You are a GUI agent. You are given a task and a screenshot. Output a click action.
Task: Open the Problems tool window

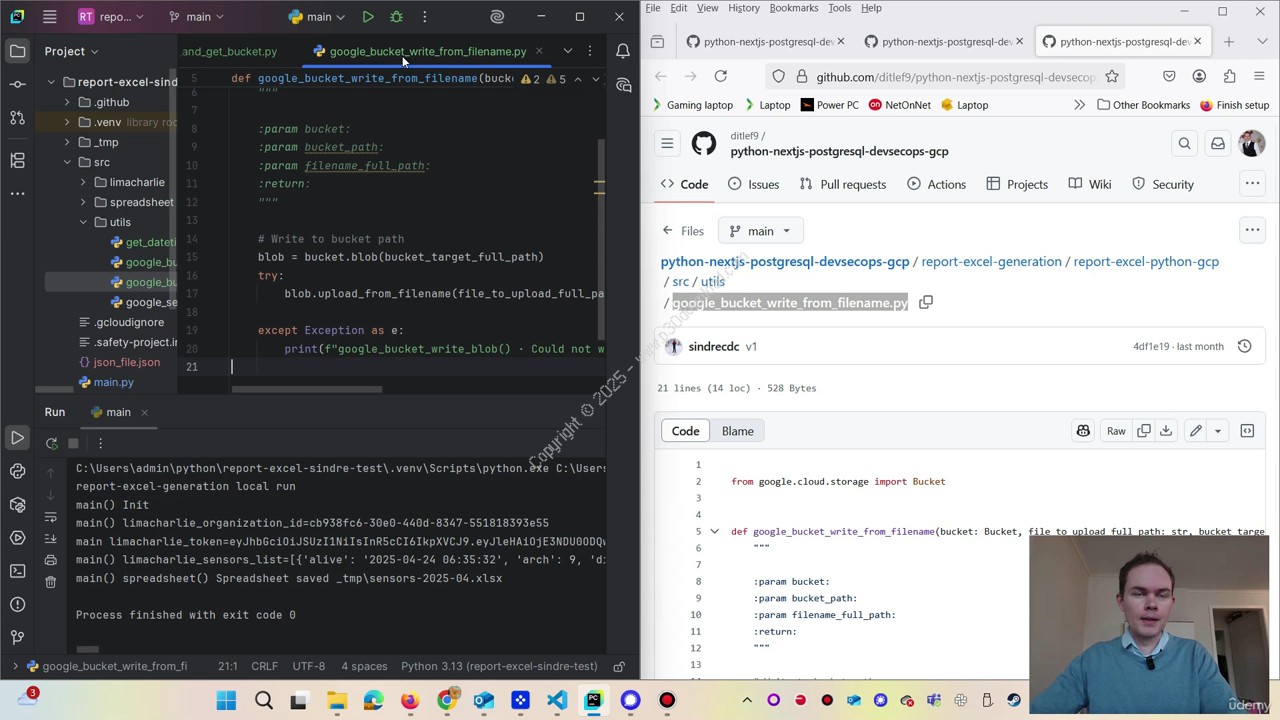tap(17, 604)
